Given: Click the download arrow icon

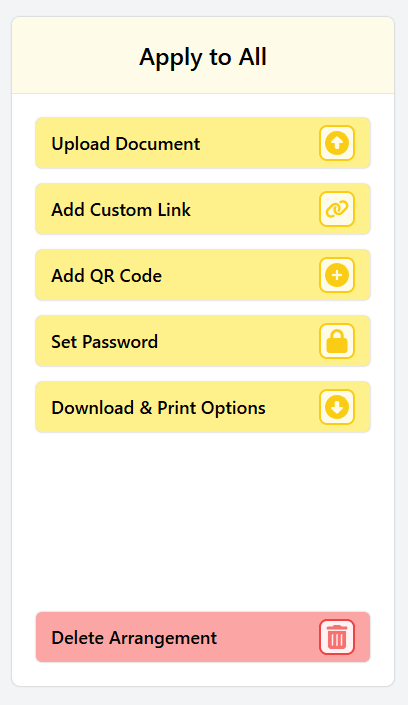Looking at the screenshot, I should (x=337, y=407).
